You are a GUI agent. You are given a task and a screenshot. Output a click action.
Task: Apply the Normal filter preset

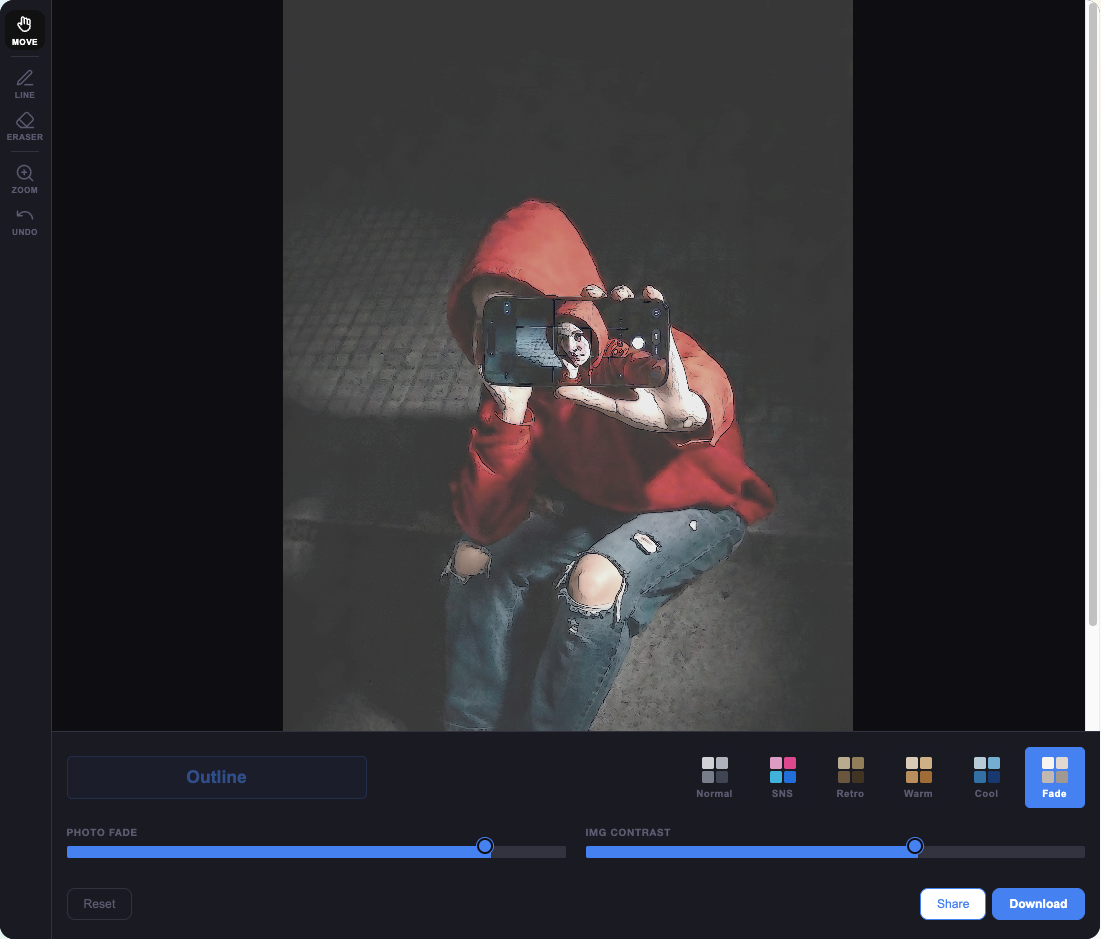tap(714, 777)
